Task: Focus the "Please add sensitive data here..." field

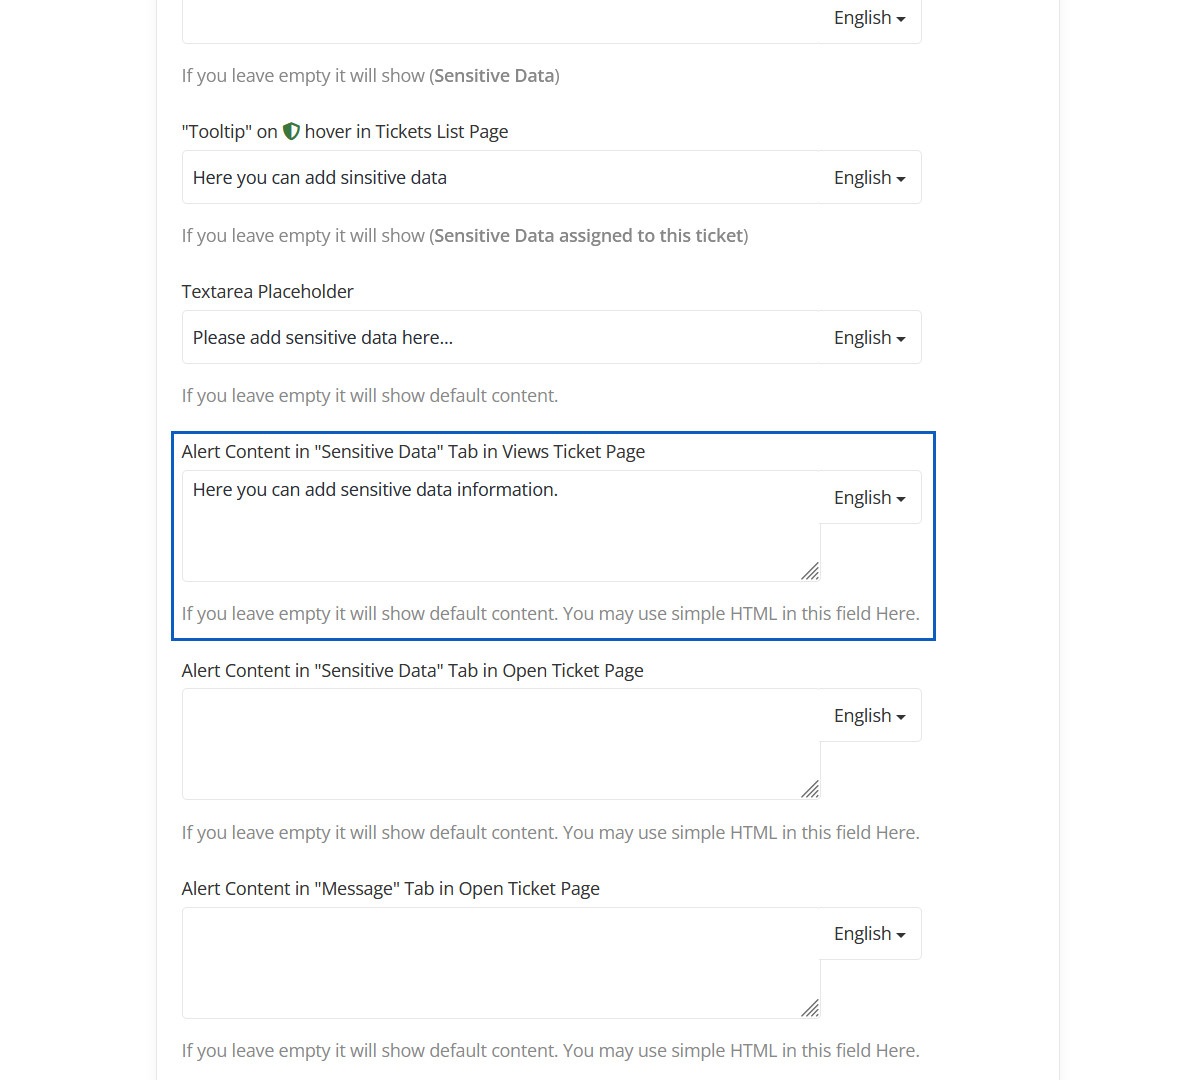Action: [500, 338]
